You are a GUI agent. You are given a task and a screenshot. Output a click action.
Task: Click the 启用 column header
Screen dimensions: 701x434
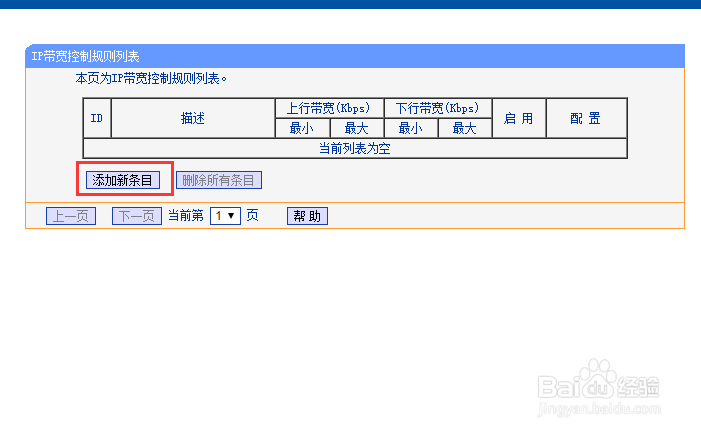coord(519,118)
